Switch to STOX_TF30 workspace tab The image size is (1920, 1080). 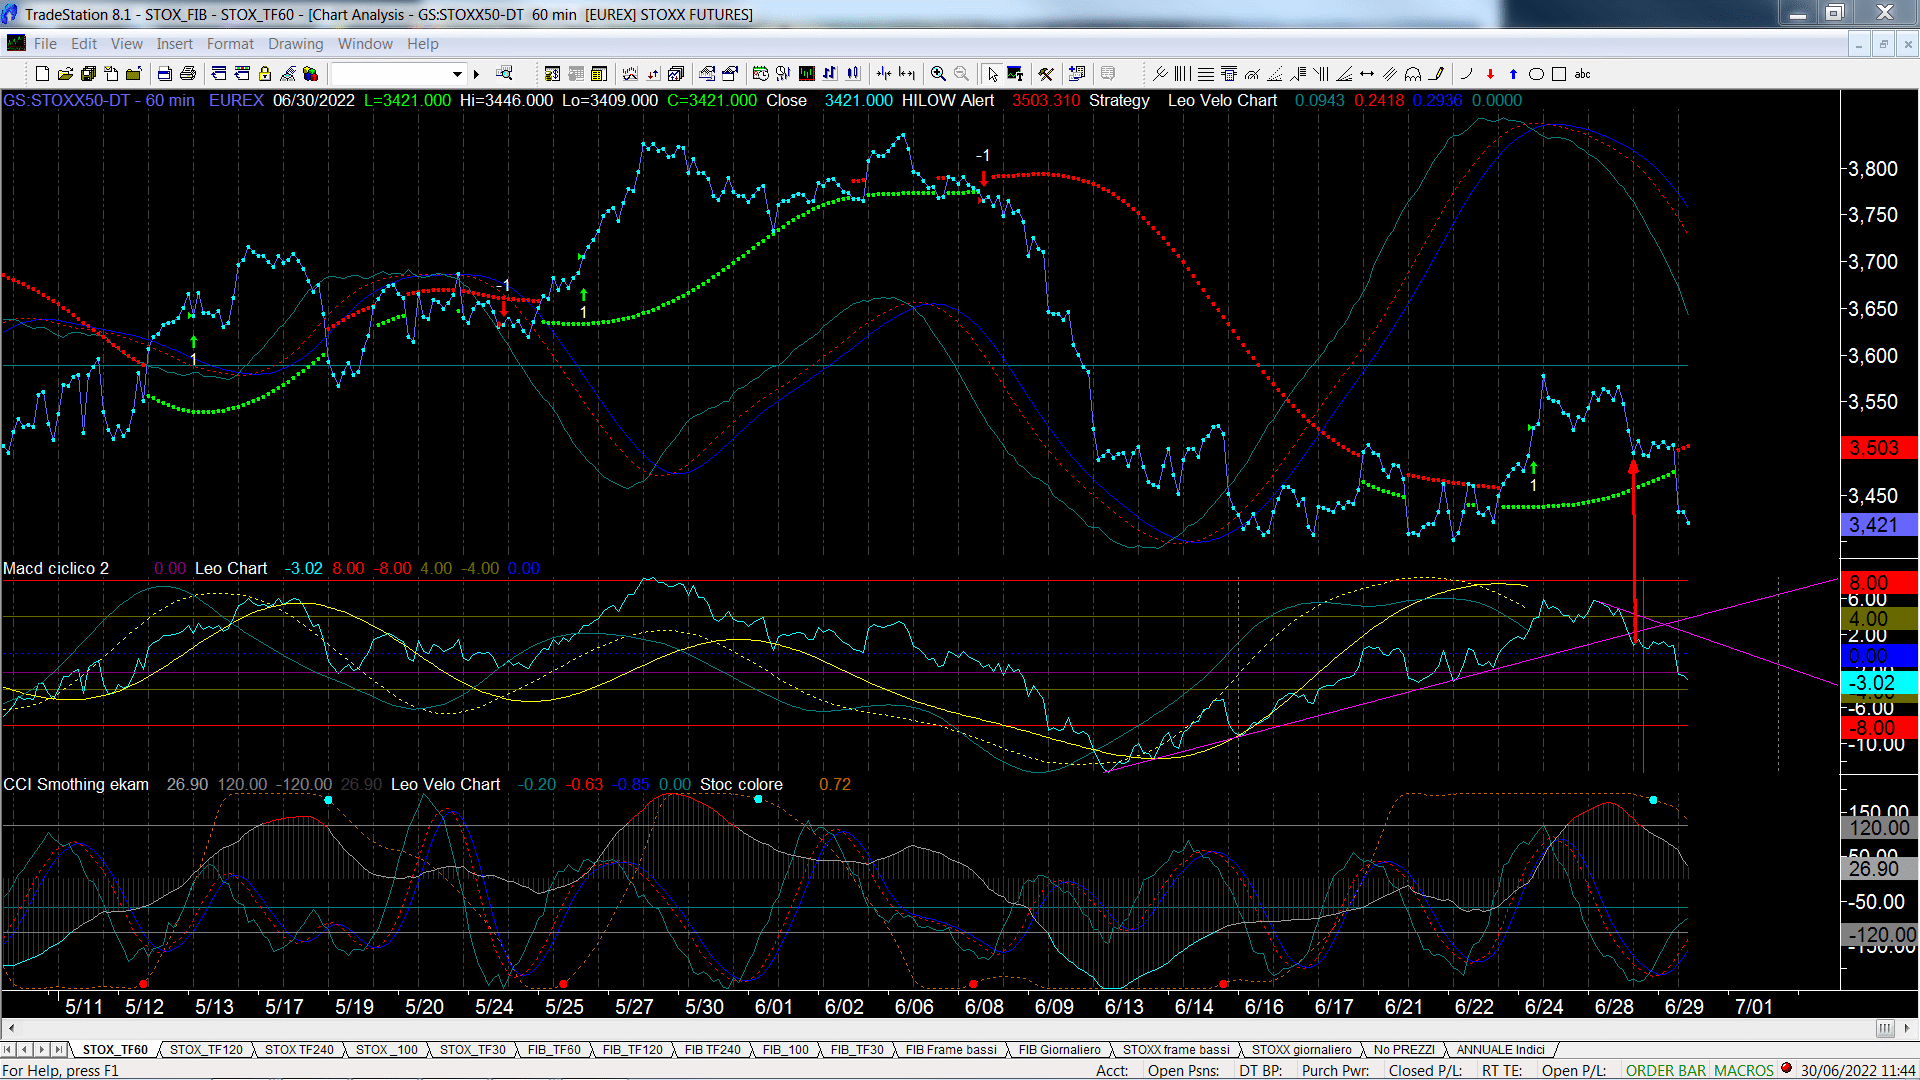pyautogui.click(x=473, y=1050)
